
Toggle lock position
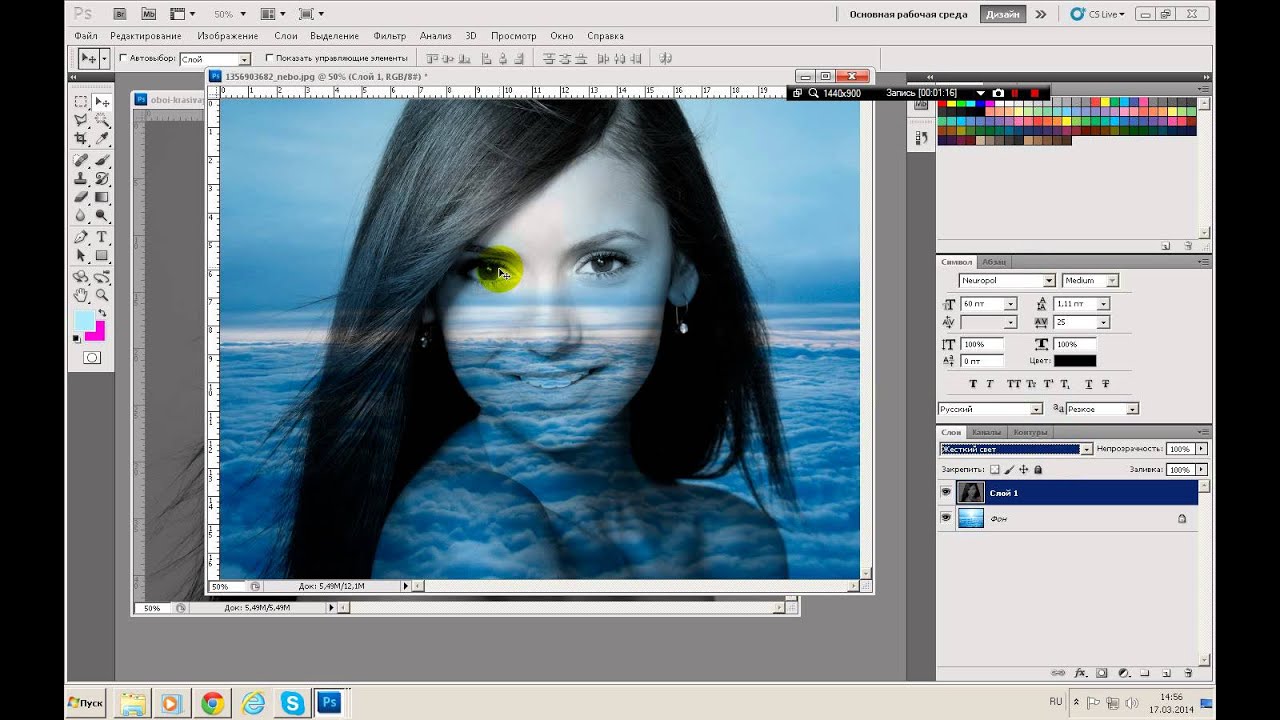(x=1023, y=469)
